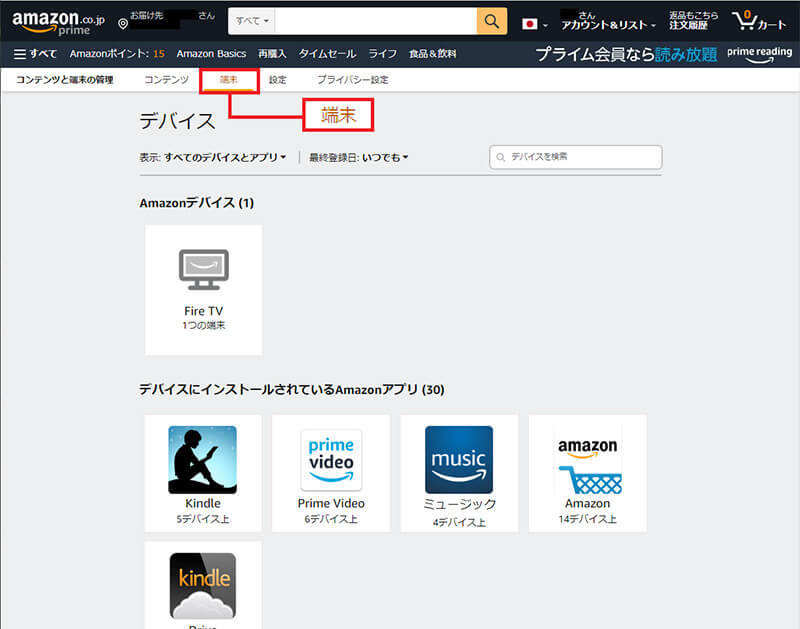Click the 4デバイス上 text under ミュージック
The width and height of the screenshot is (800, 629).
[459, 522]
